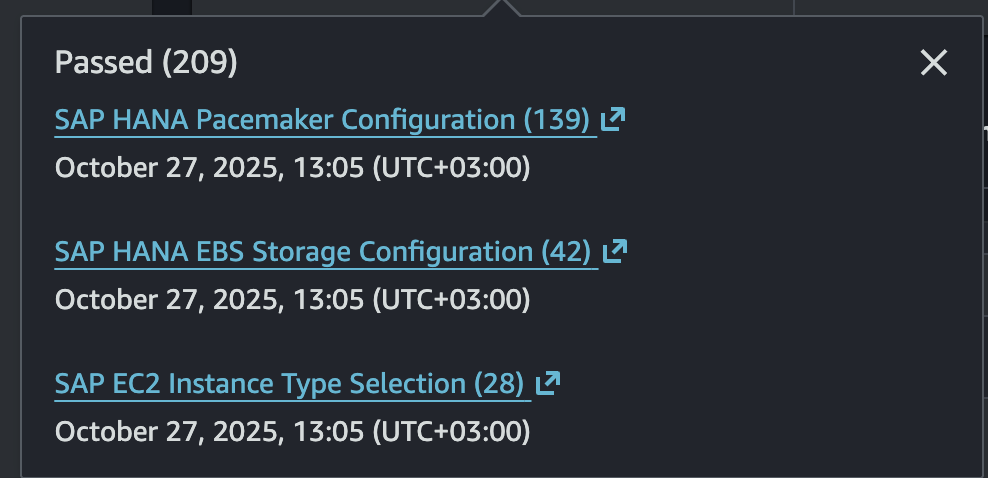
Task: Click the (42) count in EBS Storage link
Action: point(565,251)
